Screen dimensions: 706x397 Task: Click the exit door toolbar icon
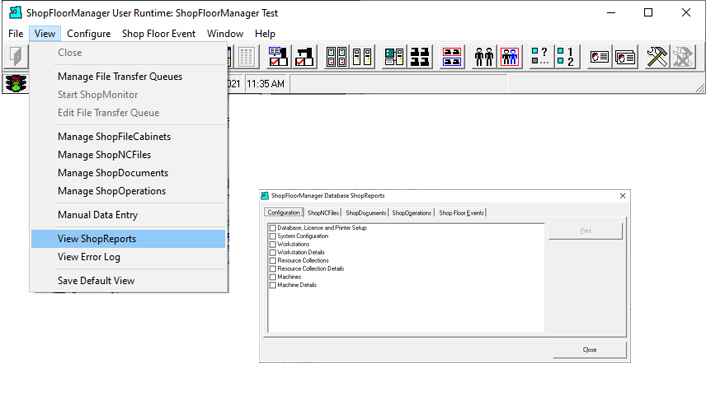pyautogui.click(x=16, y=56)
